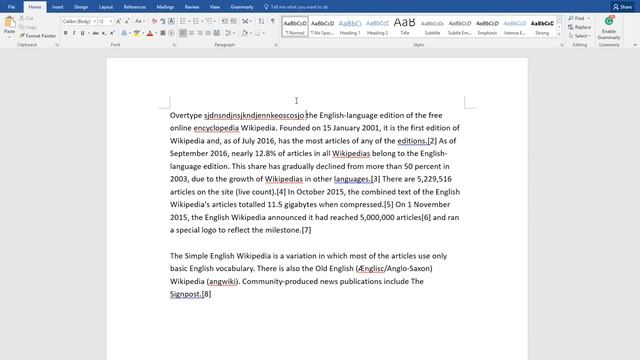Viewport: 640px width, 360px height.
Task: Apply Text Effects icon in Font group
Action: (x=124, y=33)
